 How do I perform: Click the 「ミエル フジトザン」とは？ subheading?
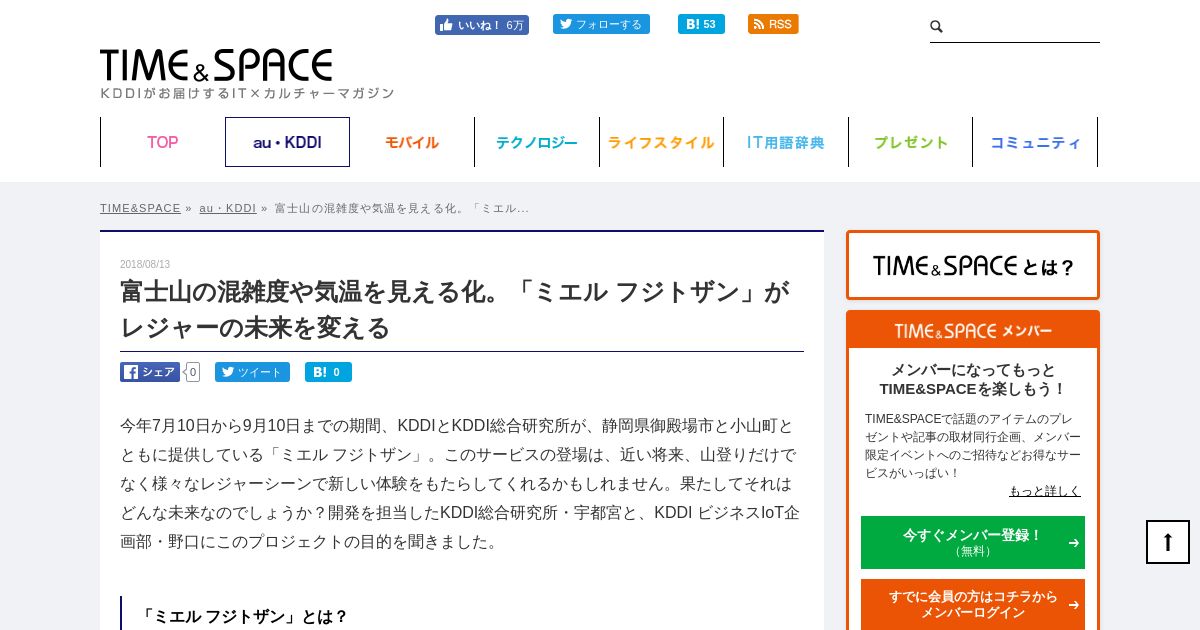[x=244, y=616]
